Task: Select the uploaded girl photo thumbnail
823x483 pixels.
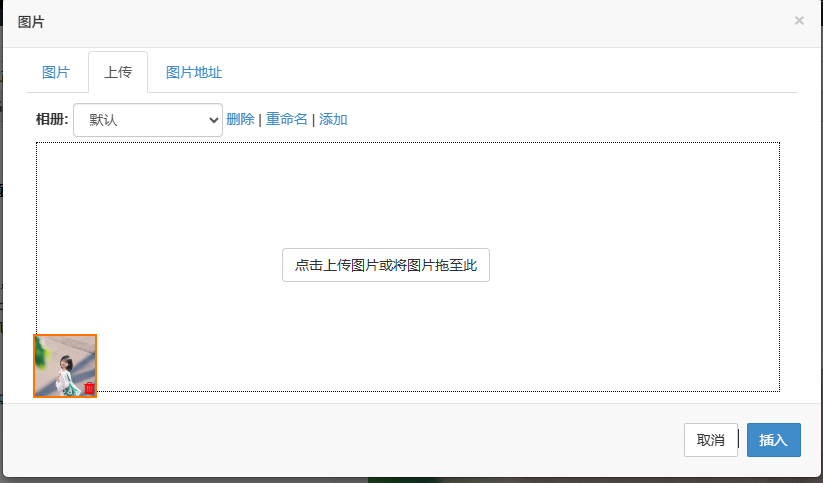Action: [x=65, y=366]
